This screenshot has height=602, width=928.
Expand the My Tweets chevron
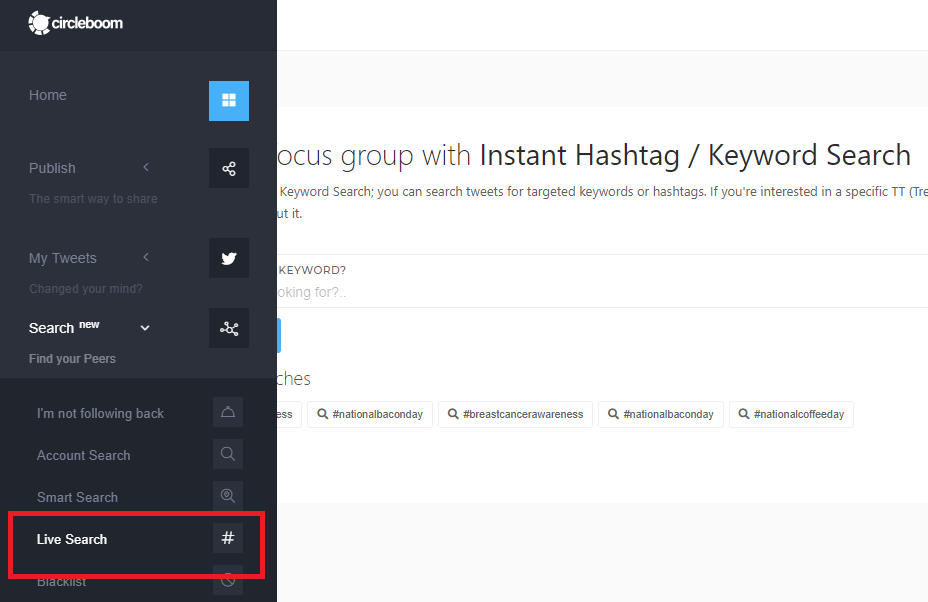click(x=146, y=257)
